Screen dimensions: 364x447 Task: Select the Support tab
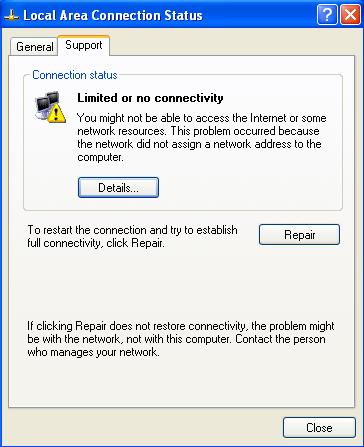(x=84, y=45)
